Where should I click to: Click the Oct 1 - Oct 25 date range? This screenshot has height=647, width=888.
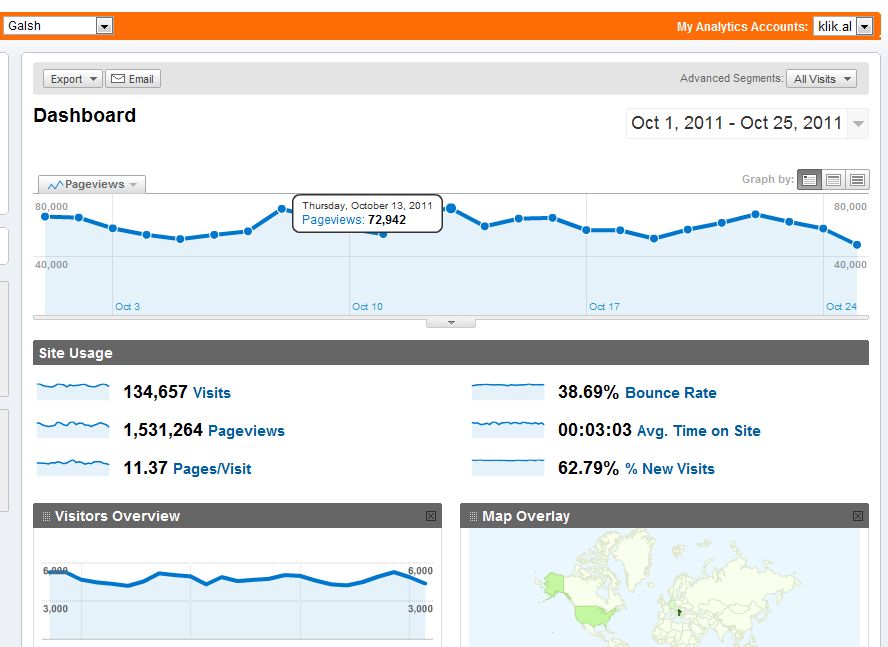tap(736, 123)
